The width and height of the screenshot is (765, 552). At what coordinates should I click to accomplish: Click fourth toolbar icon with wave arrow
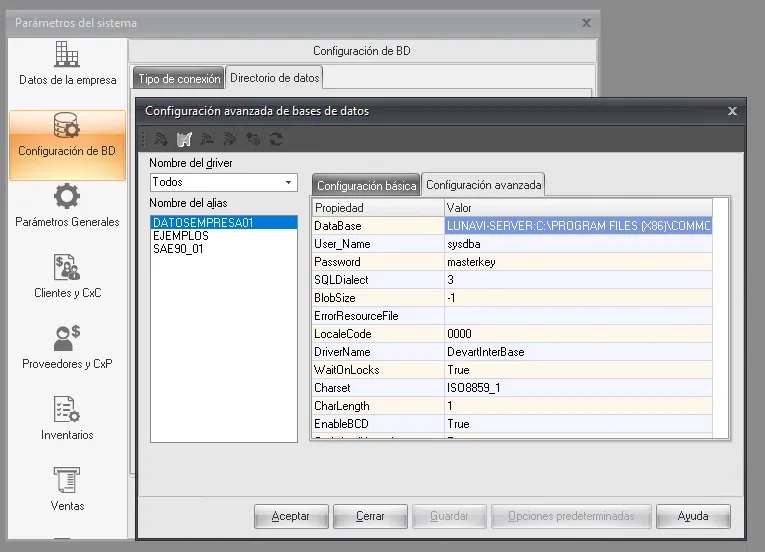point(230,140)
